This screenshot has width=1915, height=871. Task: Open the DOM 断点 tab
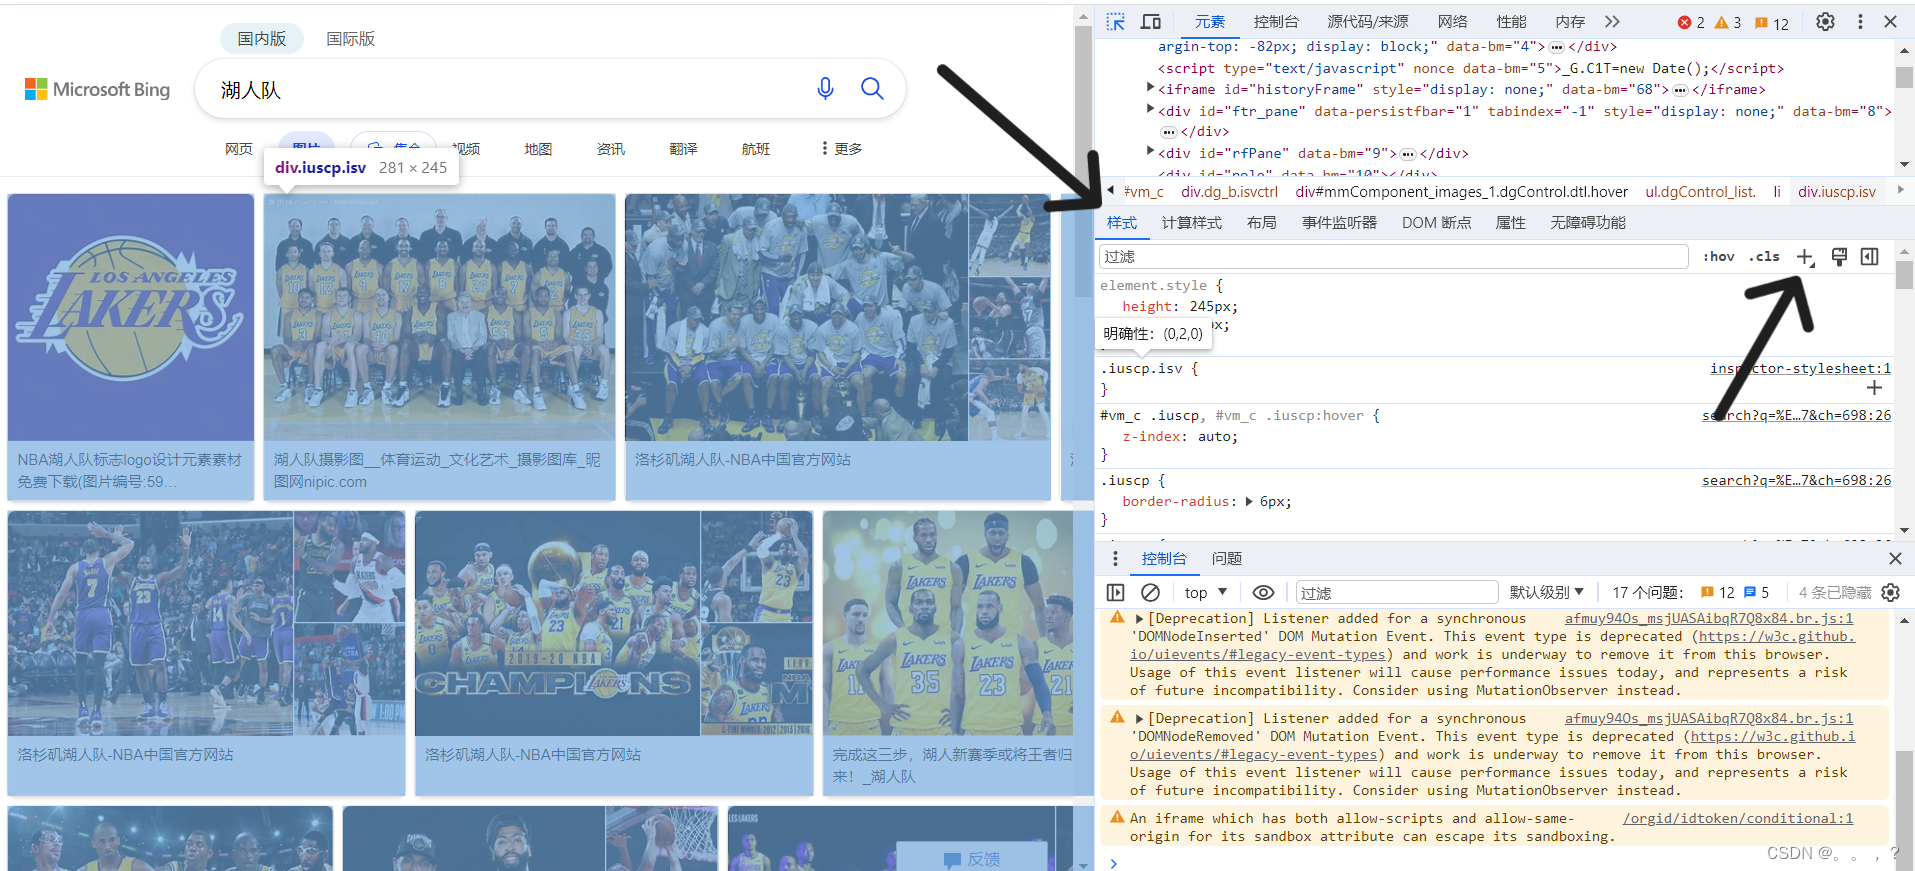point(1436,223)
